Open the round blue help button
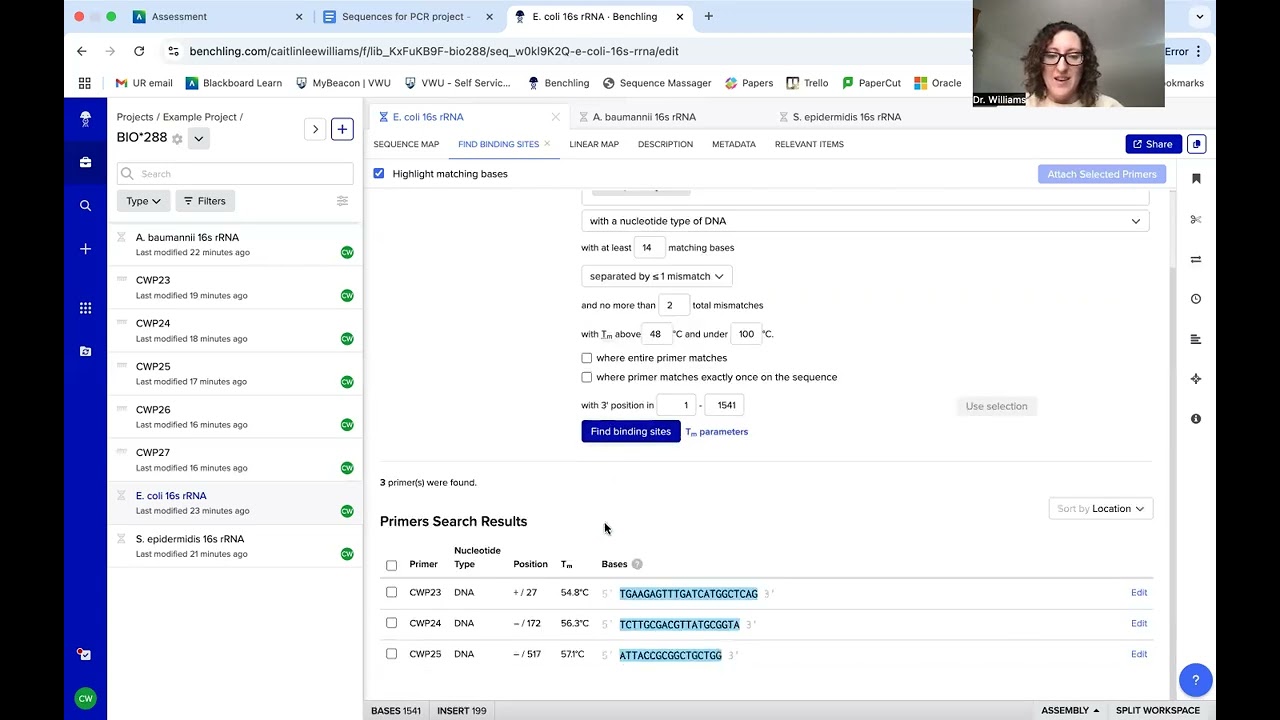 click(1195, 680)
